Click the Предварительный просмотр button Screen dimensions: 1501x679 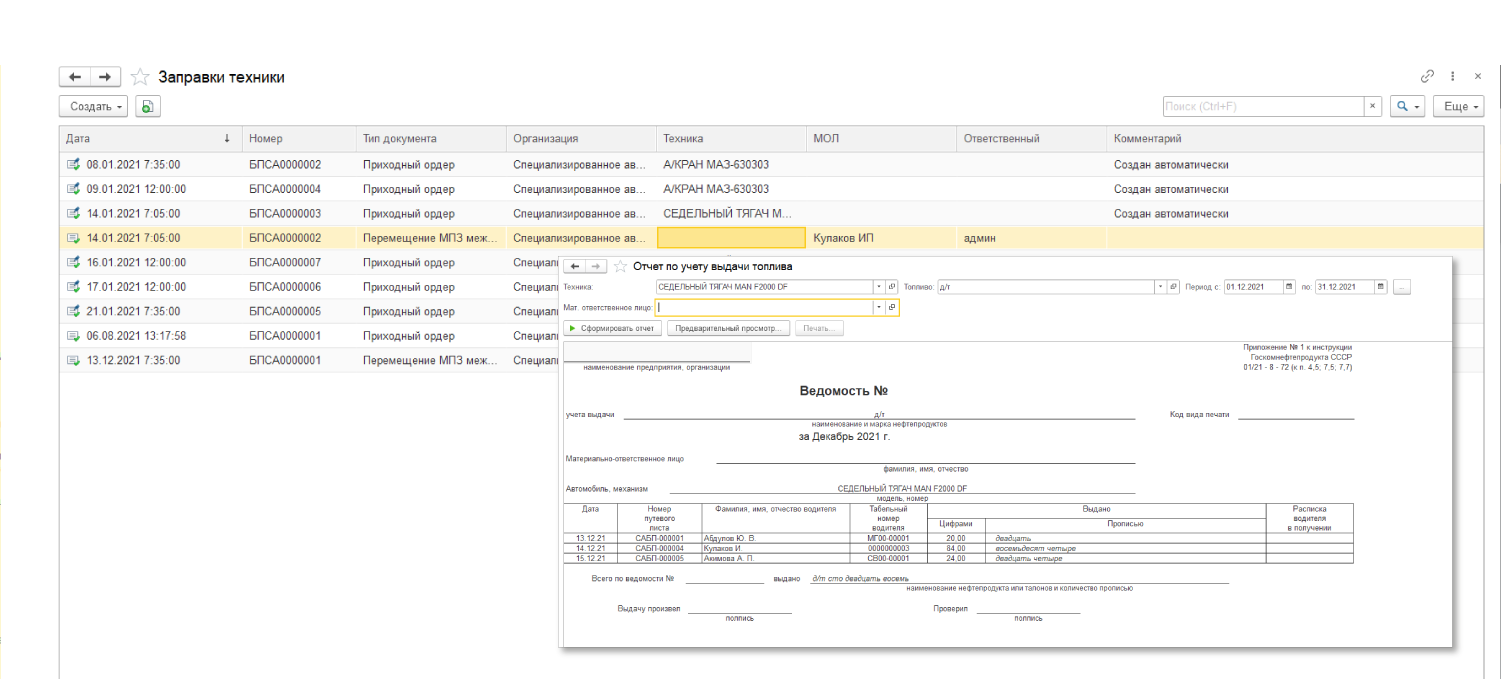(728, 328)
